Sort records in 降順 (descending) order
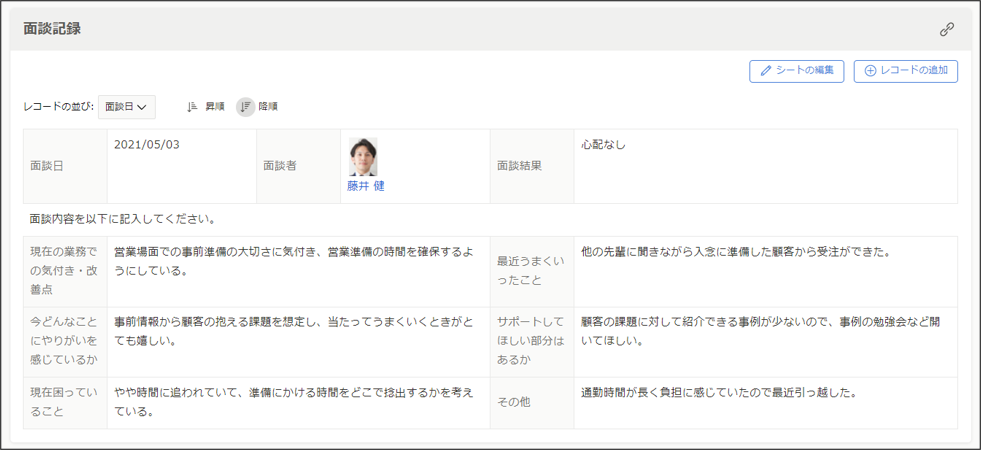The height and width of the screenshot is (450, 981). 257,107
